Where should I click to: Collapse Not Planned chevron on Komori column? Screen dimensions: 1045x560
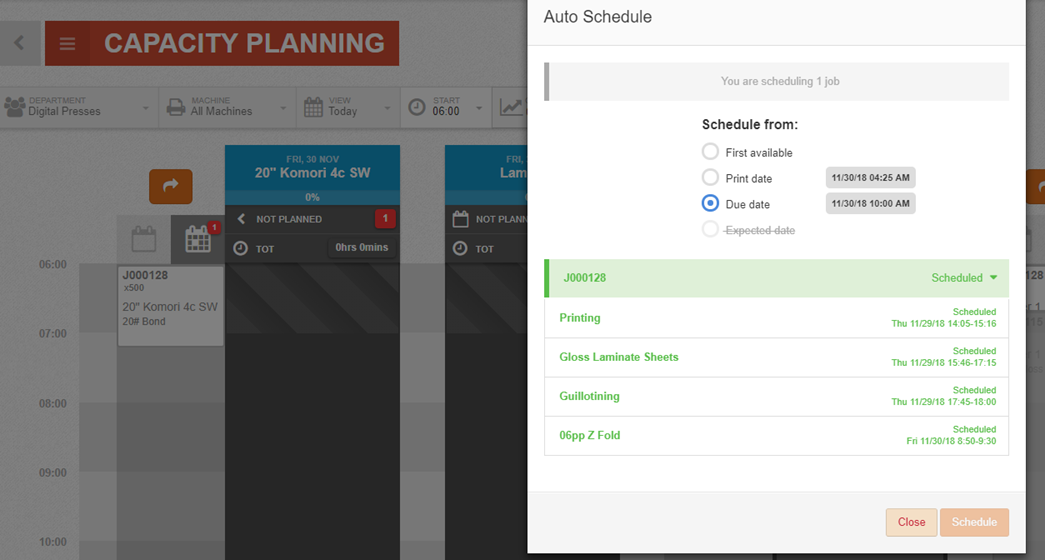coord(241,219)
